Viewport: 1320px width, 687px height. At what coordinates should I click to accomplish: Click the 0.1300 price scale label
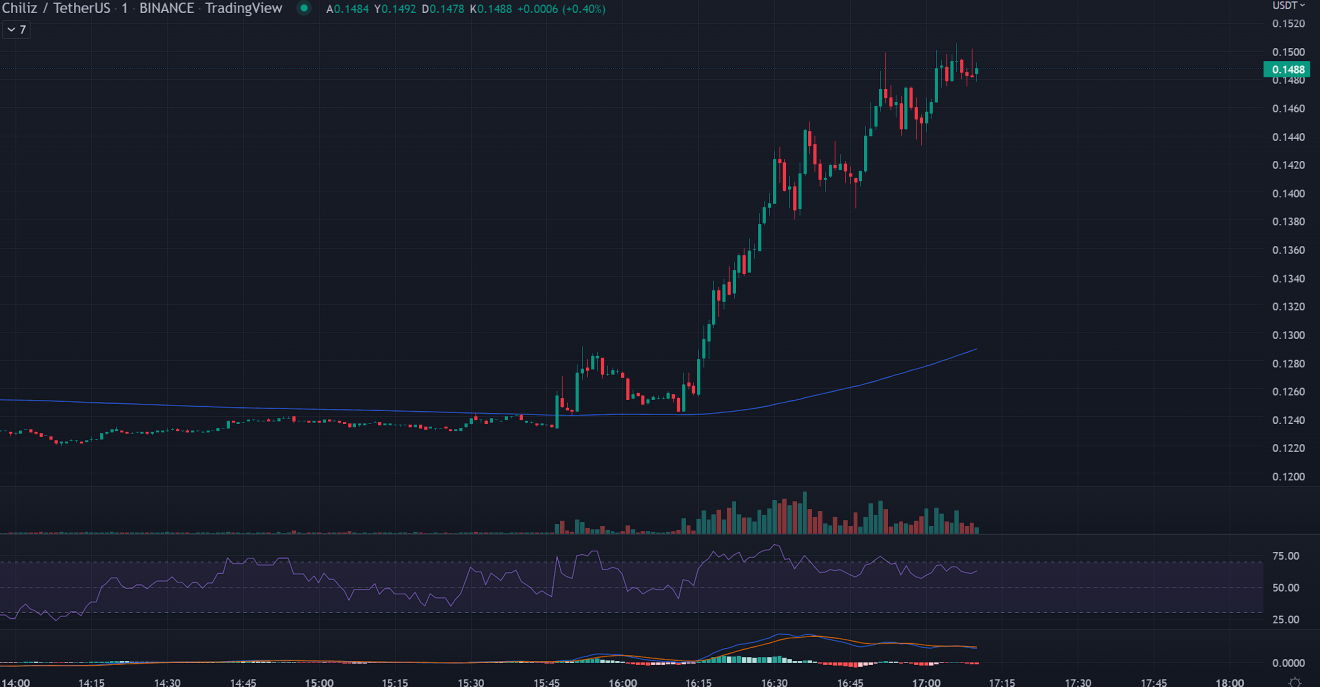[x=1286, y=335]
